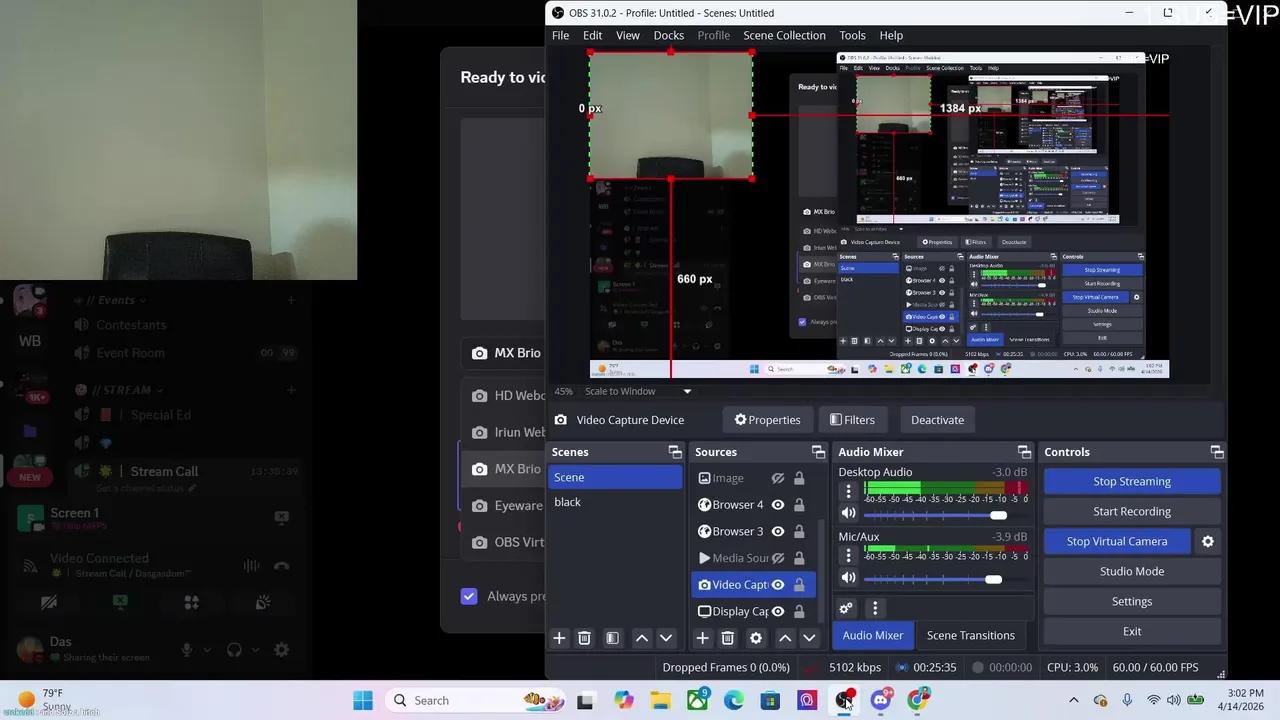
Task: Open the Docks menu
Action: [x=668, y=35]
